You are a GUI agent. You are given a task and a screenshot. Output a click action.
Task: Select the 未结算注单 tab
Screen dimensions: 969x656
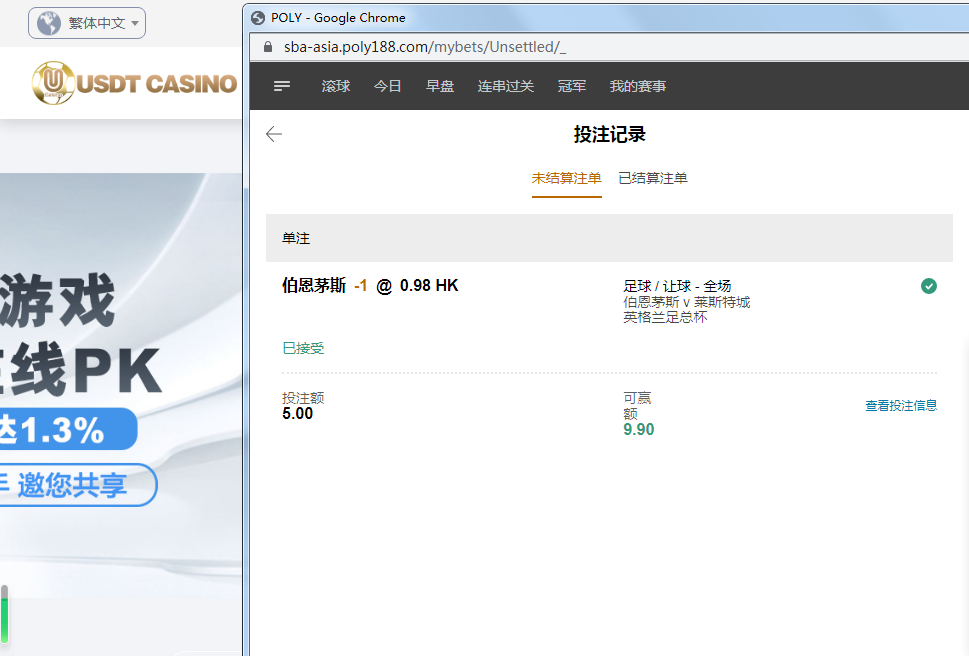(566, 179)
